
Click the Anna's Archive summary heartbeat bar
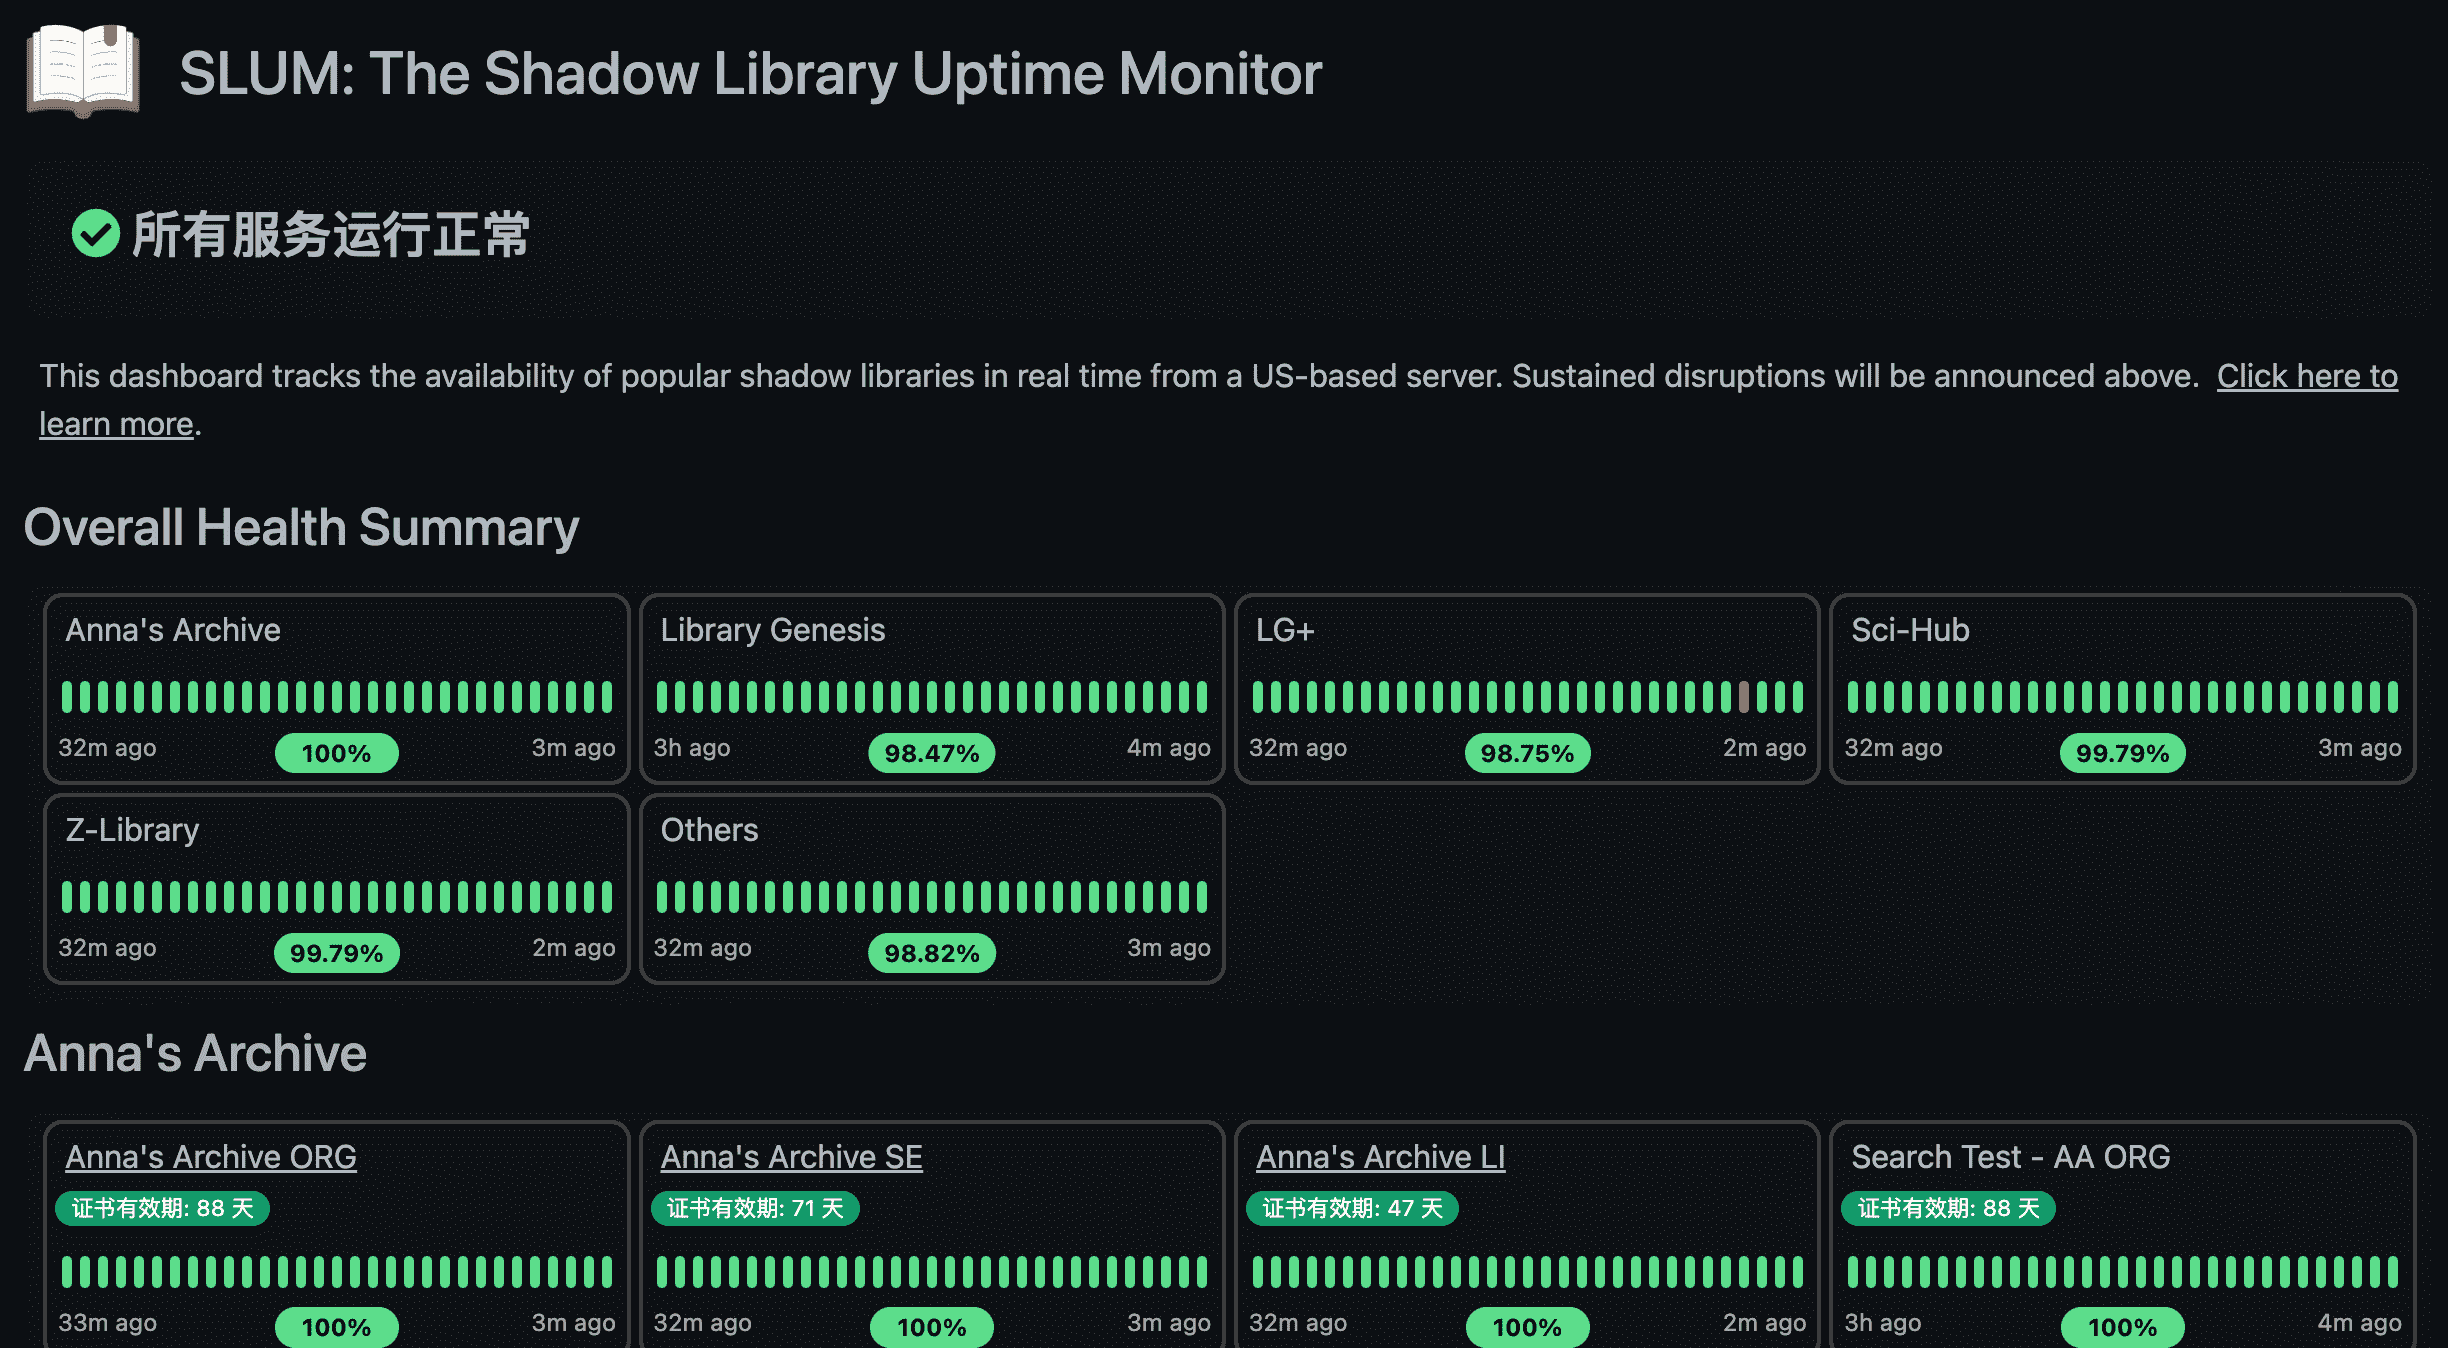tap(336, 696)
